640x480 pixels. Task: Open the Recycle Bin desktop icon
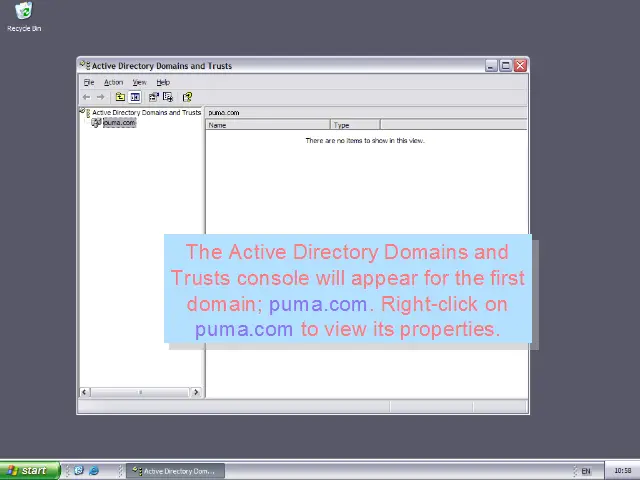pos(24,17)
